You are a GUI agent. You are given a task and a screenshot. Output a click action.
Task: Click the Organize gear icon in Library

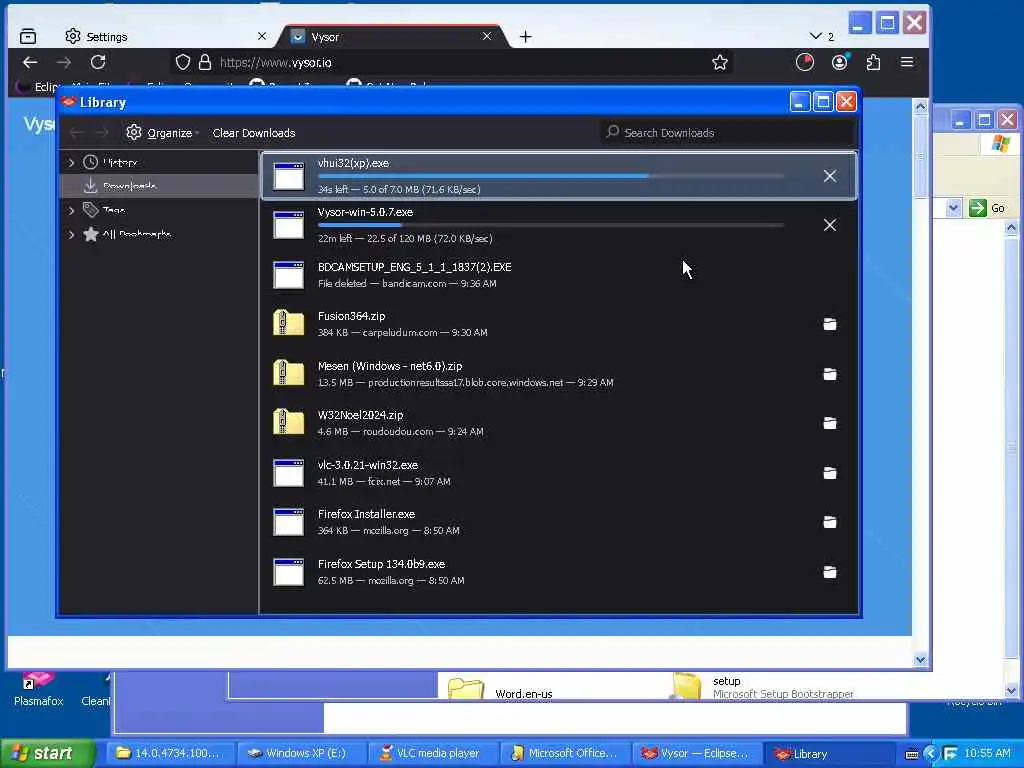click(134, 133)
